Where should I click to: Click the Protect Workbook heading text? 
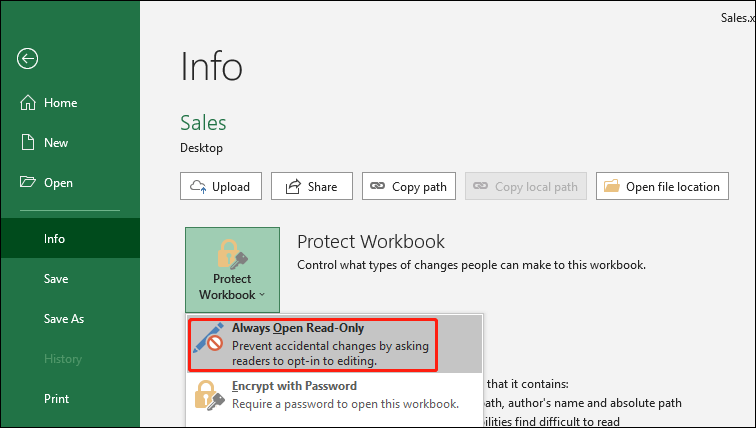tap(370, 242)
